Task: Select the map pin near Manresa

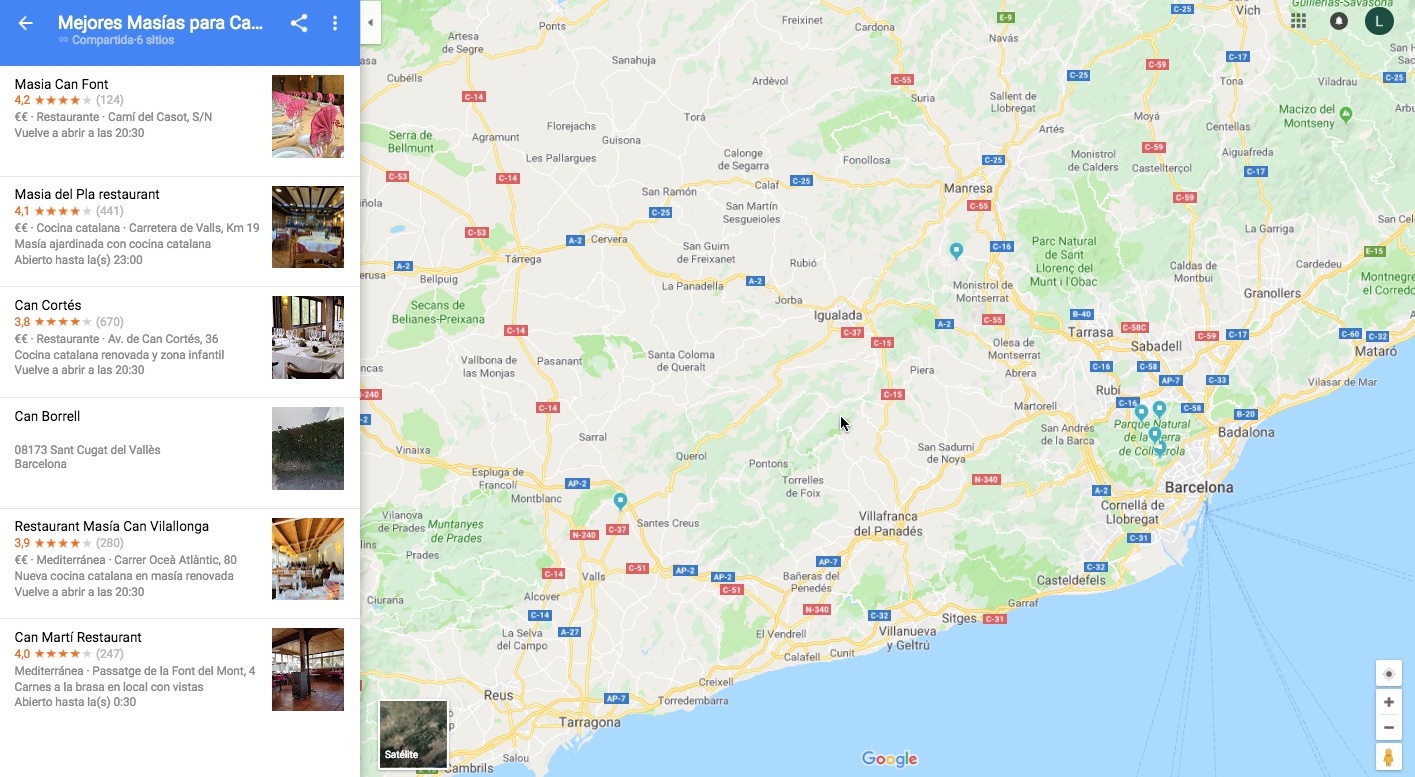Action: tap(956, 250)
